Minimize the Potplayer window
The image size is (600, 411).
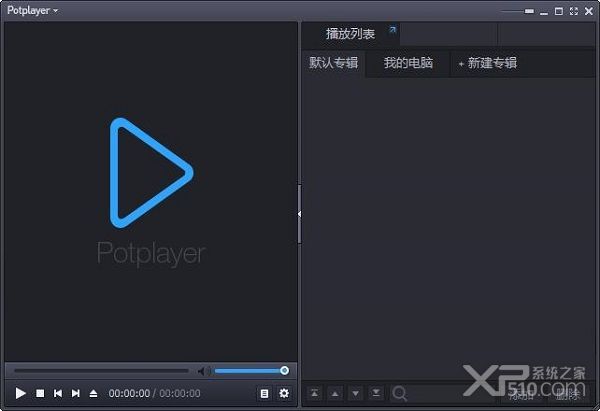pyautogui.click(x=544, y=13)
